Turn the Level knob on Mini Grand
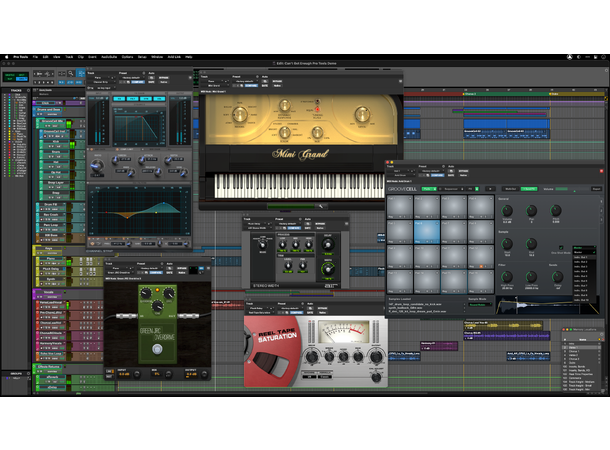Image resolution: width=610 pixels, height=450 pixels. [x=362, y=114]
